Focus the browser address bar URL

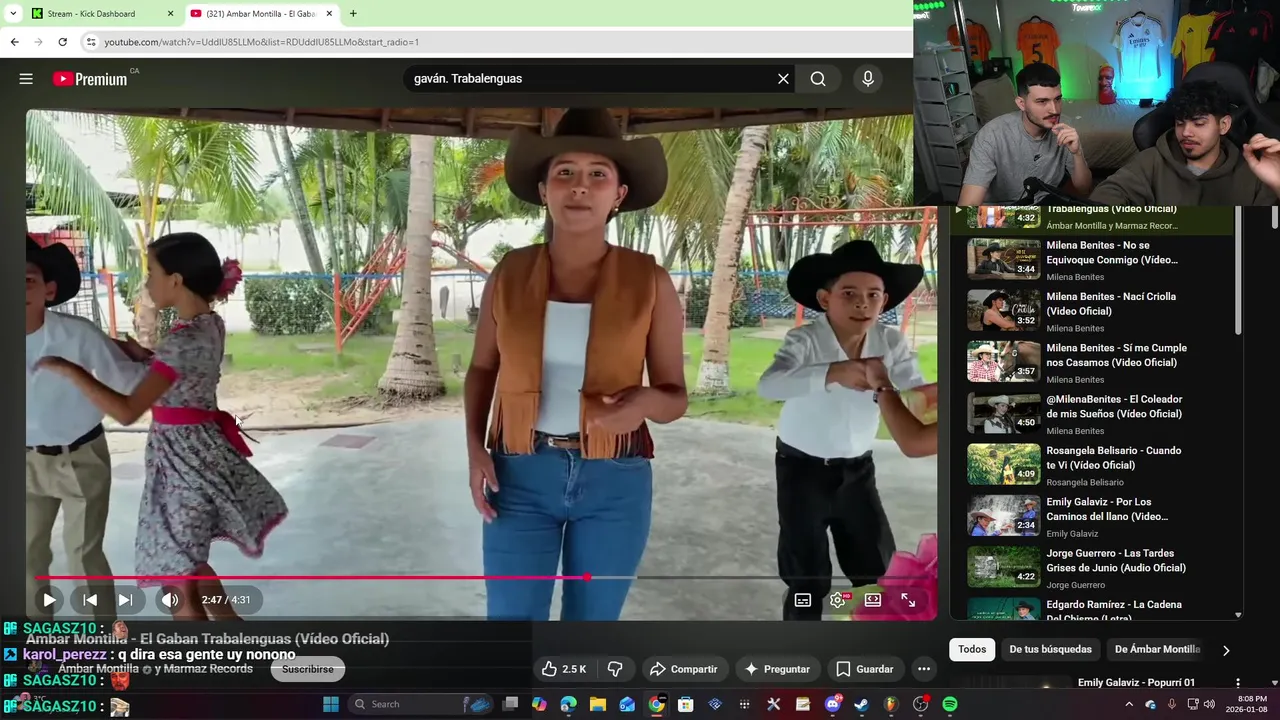[262, 42]
